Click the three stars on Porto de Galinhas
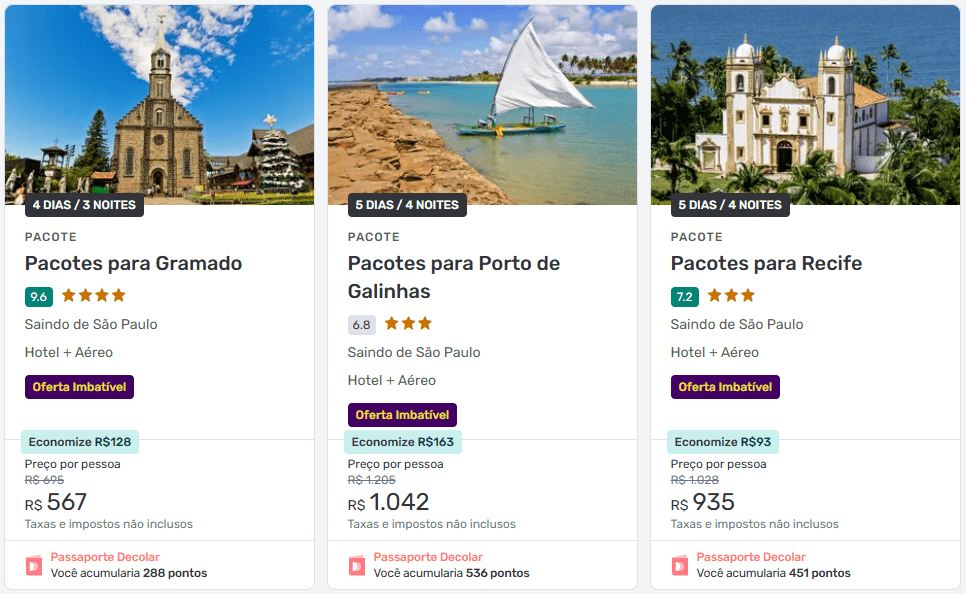The width and height of the screenshot is (966, 594). pyautogui.click(x=408, y=323)
